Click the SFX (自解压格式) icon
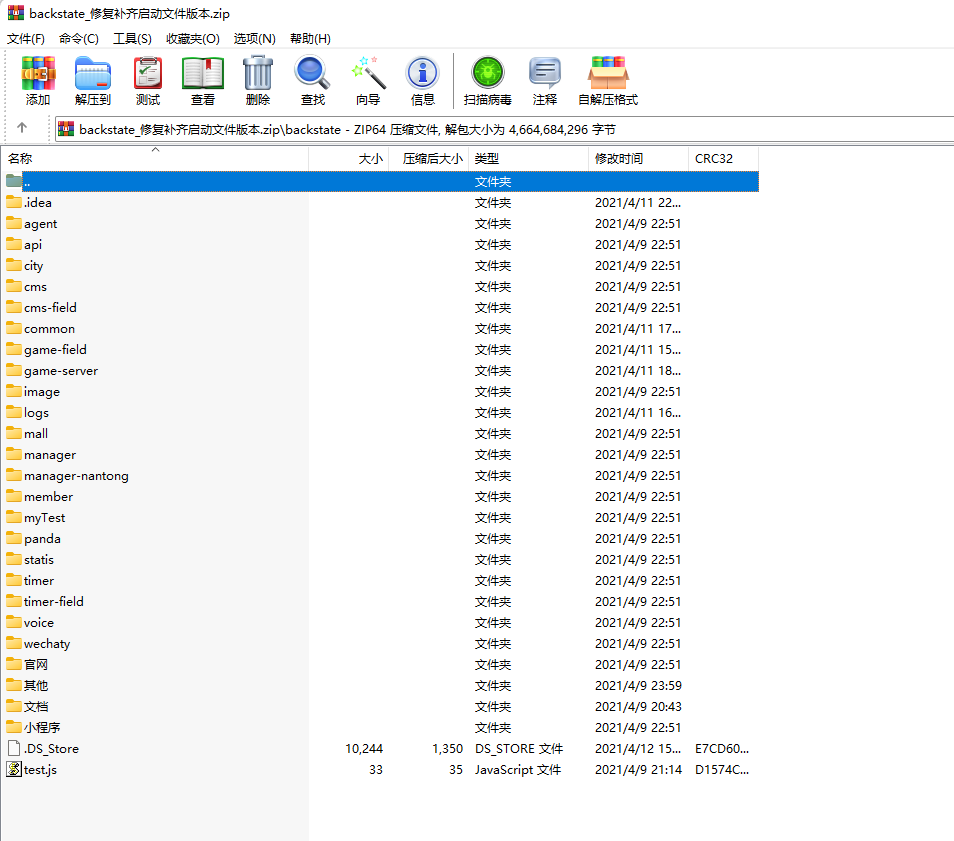Image resolution: width=954 pixels, height=841 pixels. pos(608,81)
